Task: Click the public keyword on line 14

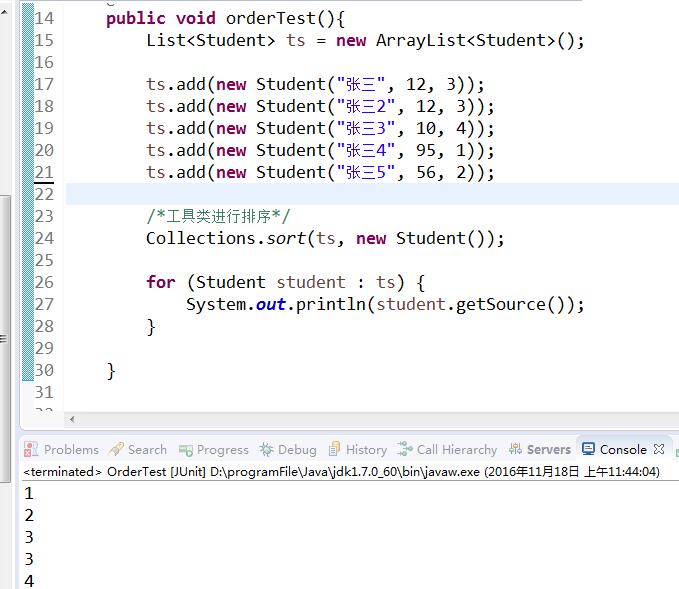Action: tap(136, 19)
